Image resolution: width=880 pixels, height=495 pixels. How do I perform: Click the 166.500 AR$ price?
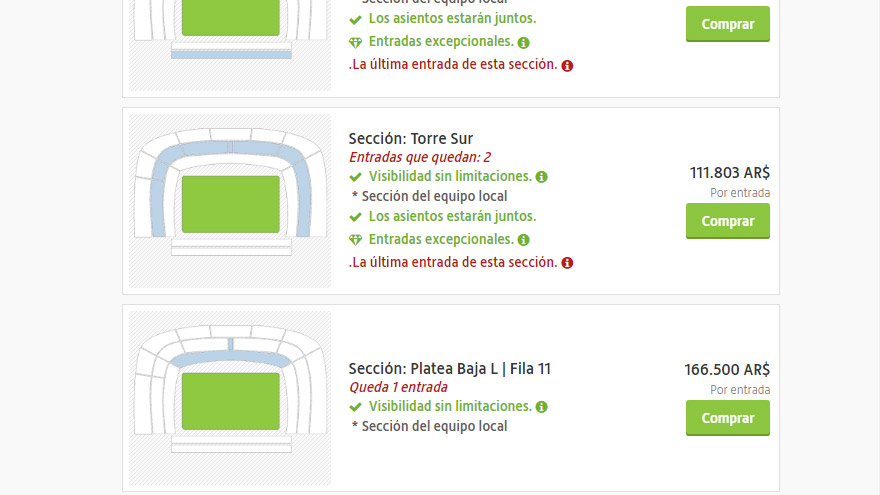coord(726,369)
